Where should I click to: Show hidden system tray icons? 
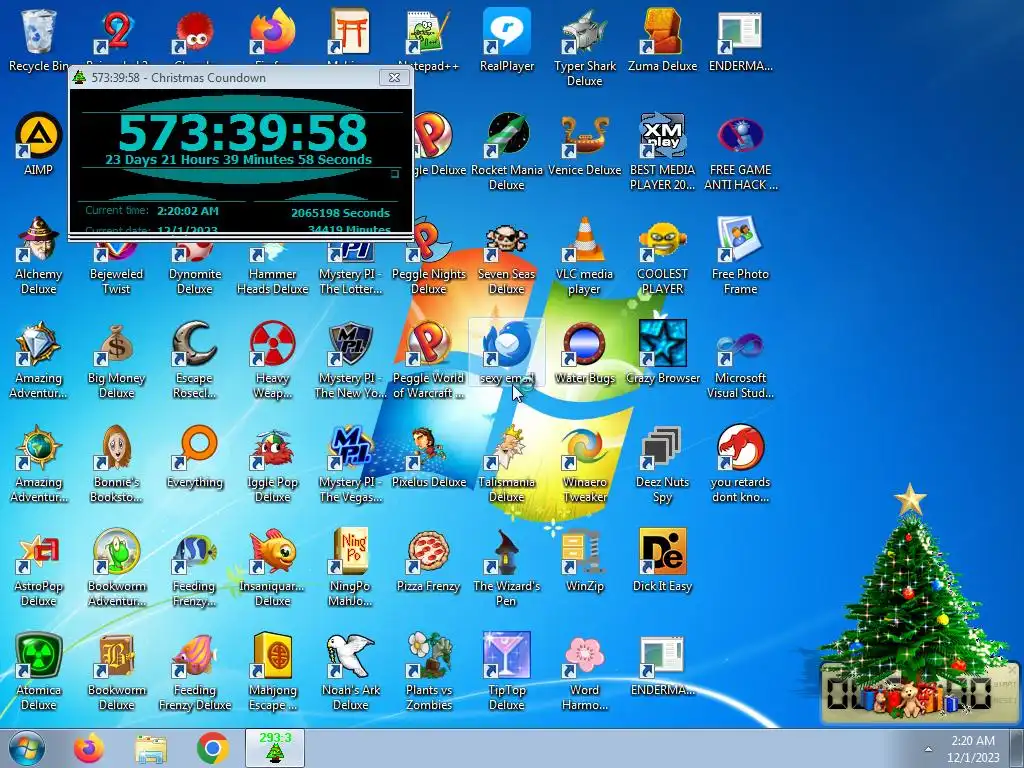point(928,749)
